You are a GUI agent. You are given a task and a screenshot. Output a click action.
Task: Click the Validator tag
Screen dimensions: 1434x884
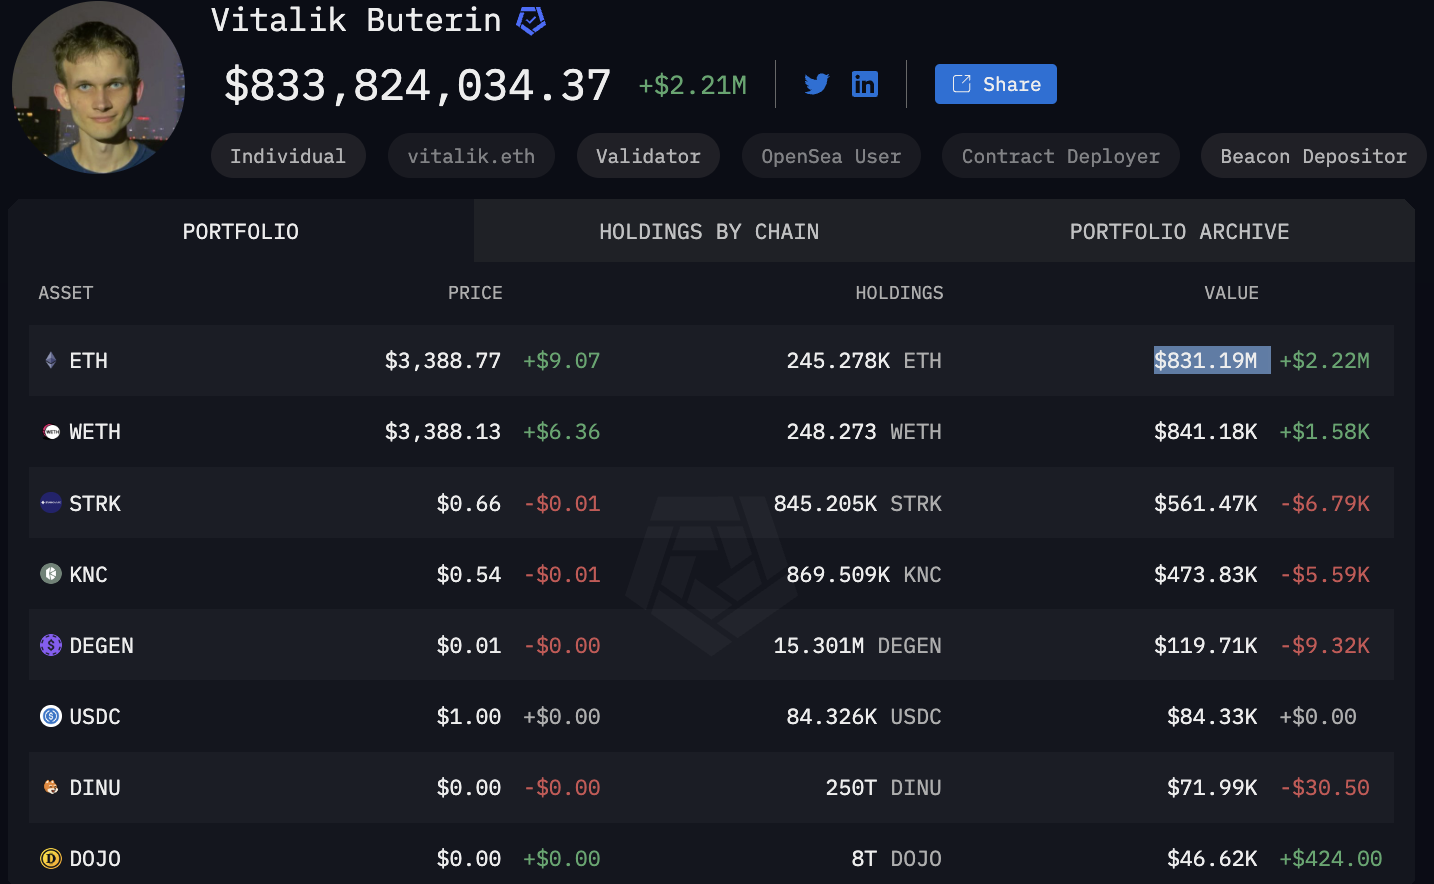pyautogui.click(x=648, y=156)
